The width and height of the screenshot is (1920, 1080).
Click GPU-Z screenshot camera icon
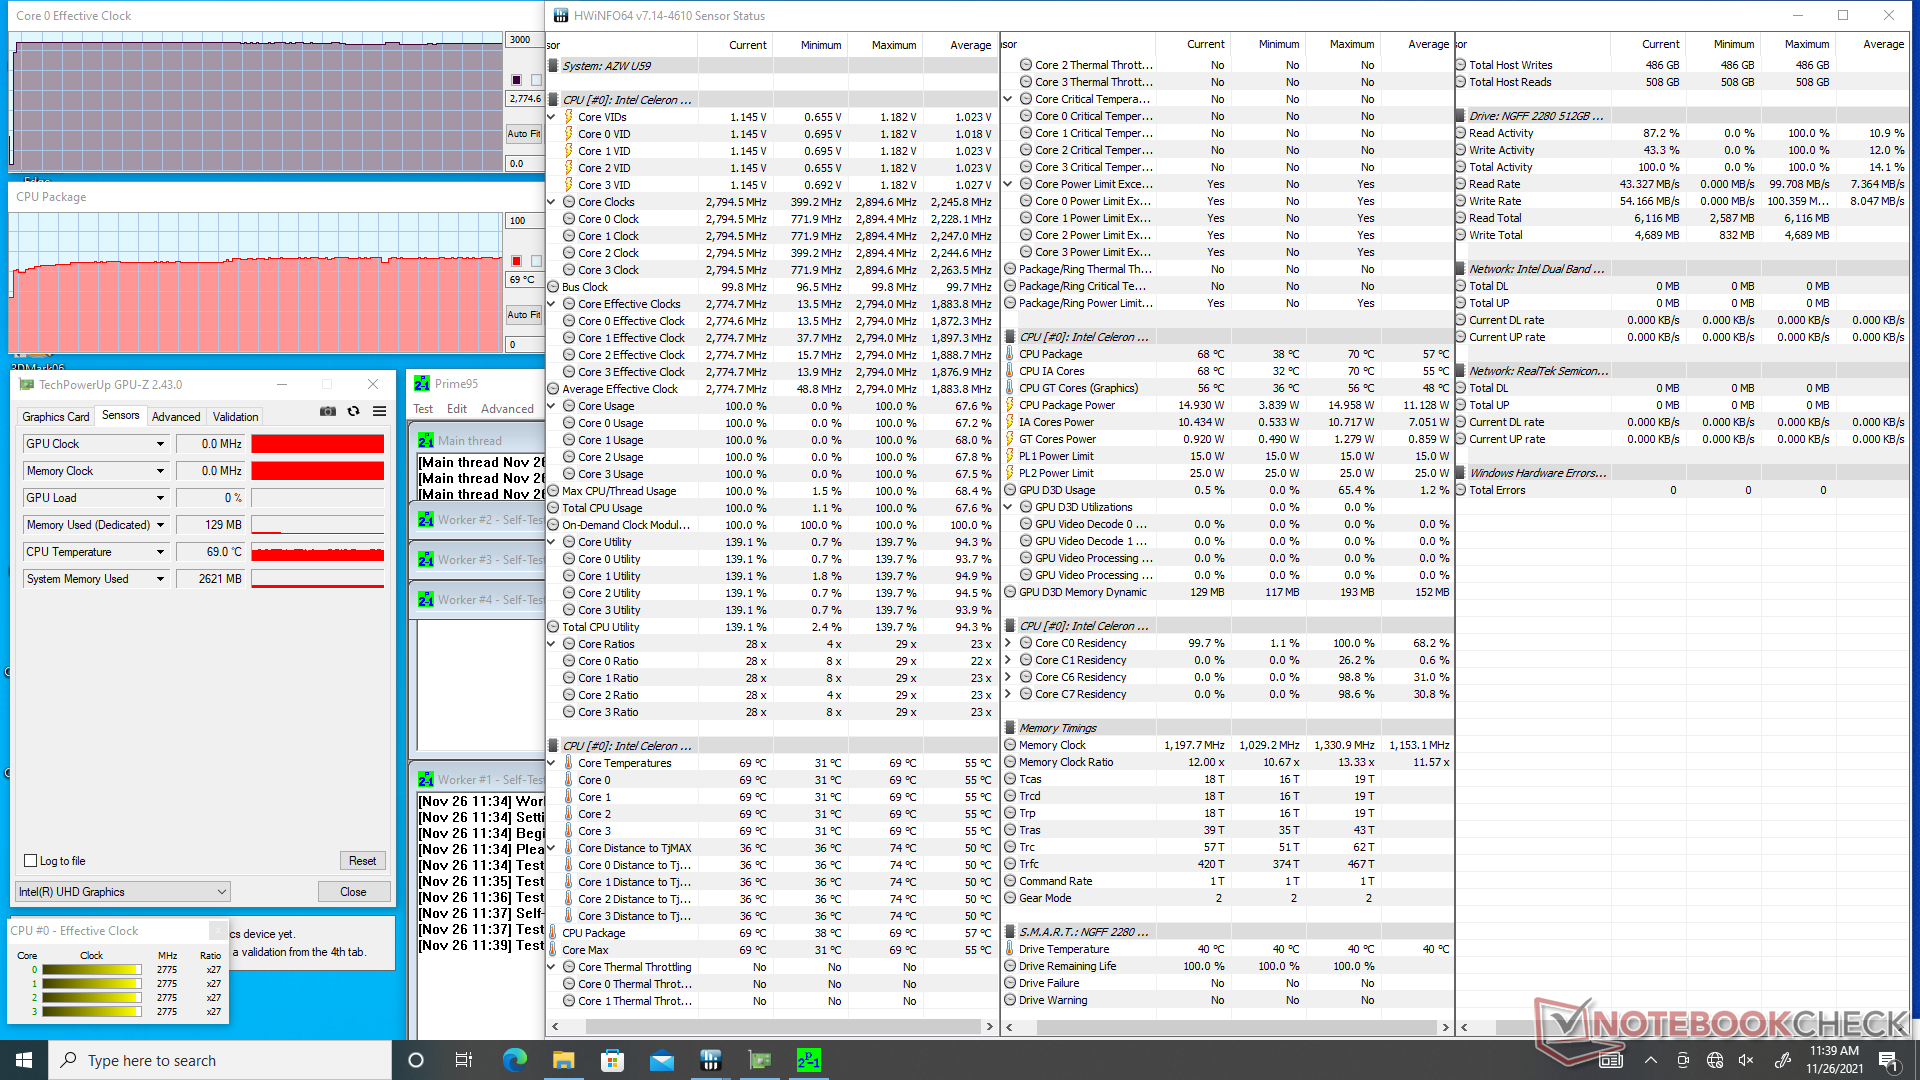click(328, 412)
